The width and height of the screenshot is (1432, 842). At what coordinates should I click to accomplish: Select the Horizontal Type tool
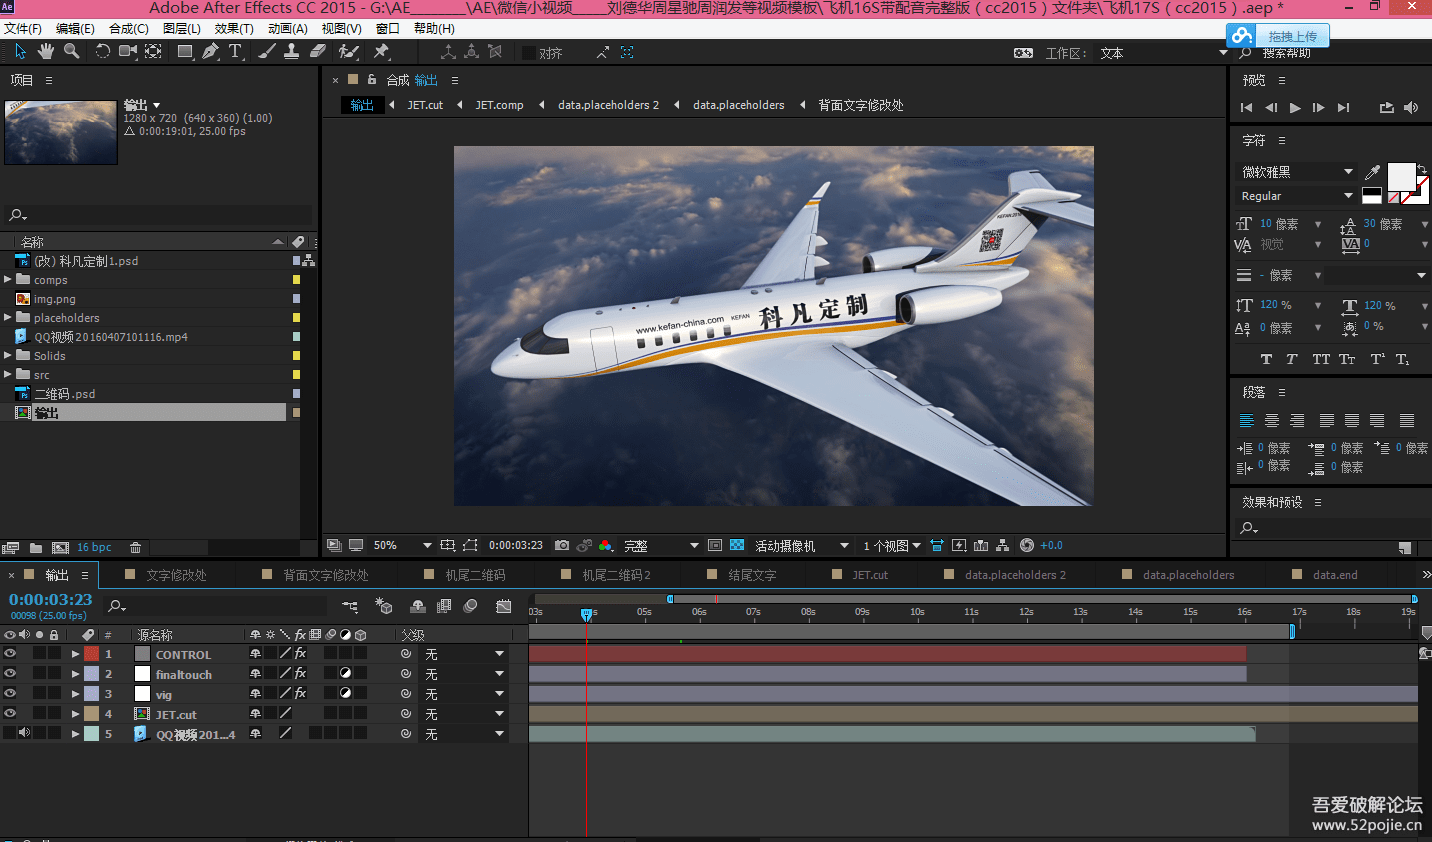pyautogui.click(x=235, y=51)
